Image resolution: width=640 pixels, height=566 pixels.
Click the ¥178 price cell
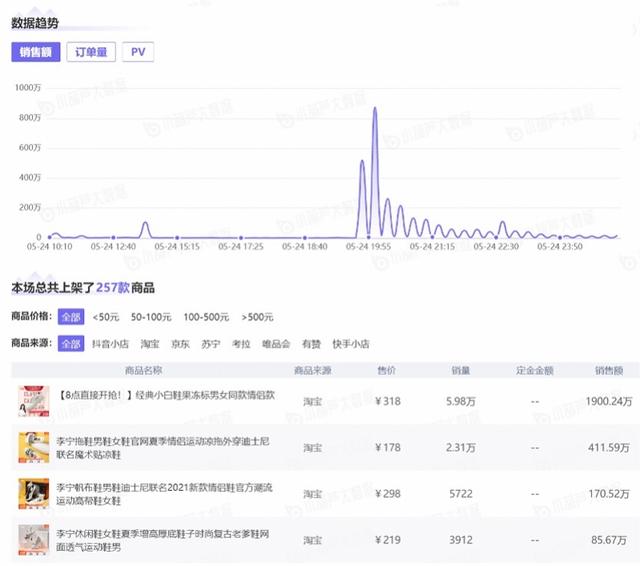388,448
